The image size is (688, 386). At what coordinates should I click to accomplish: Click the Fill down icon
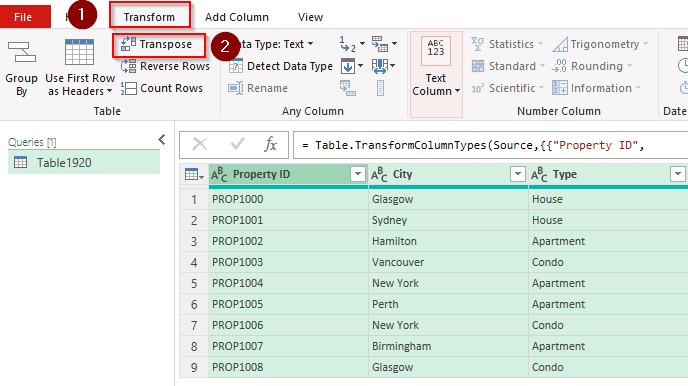[x=348, y=66]
